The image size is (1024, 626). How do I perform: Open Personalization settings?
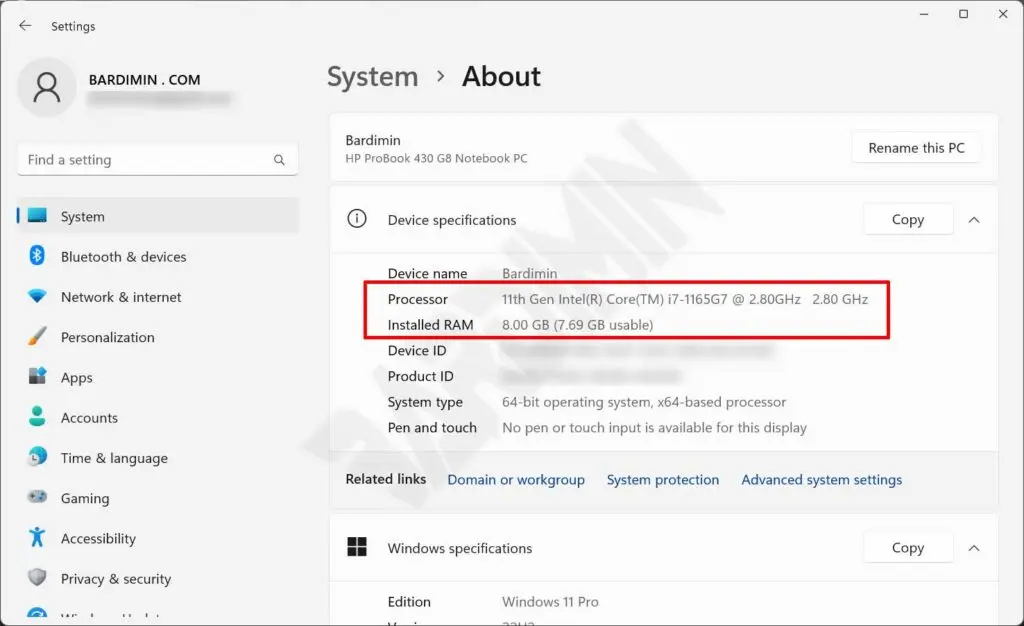158,337
